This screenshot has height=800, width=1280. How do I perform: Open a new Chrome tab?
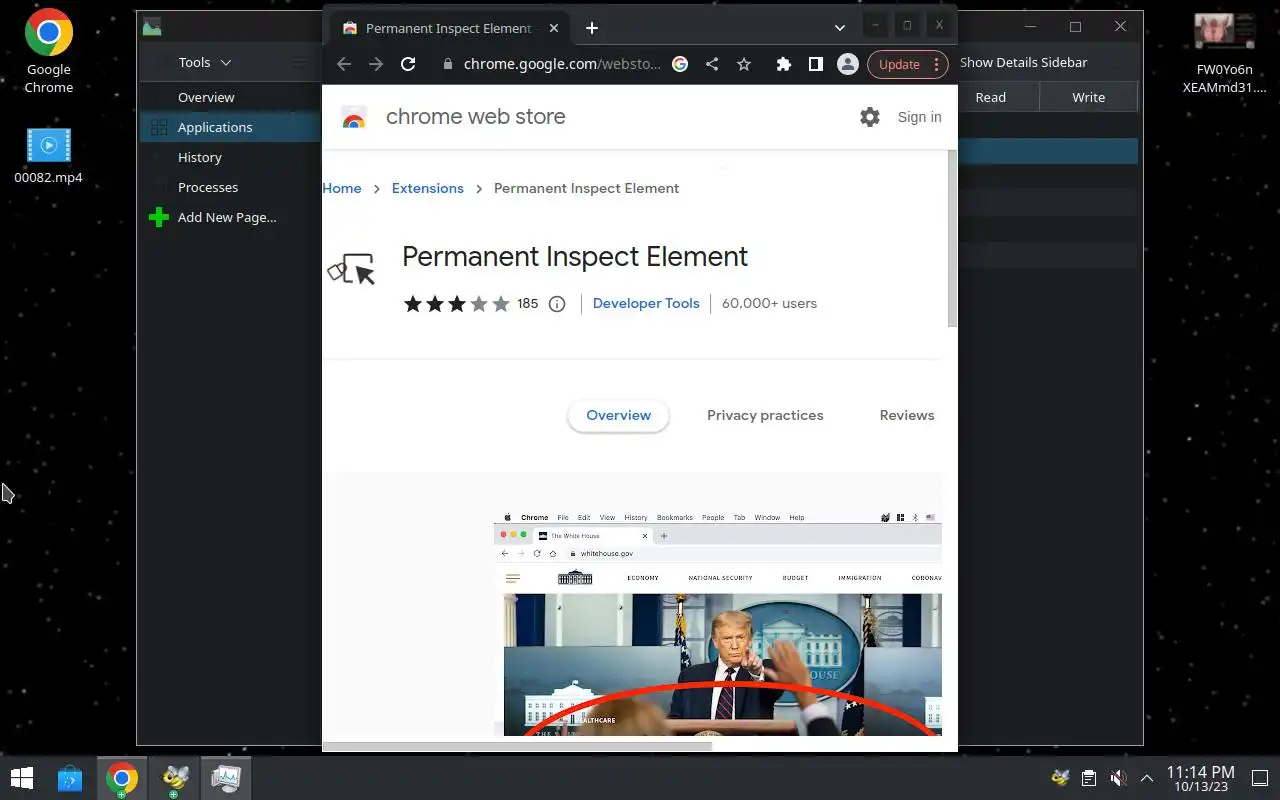[592, 28]
